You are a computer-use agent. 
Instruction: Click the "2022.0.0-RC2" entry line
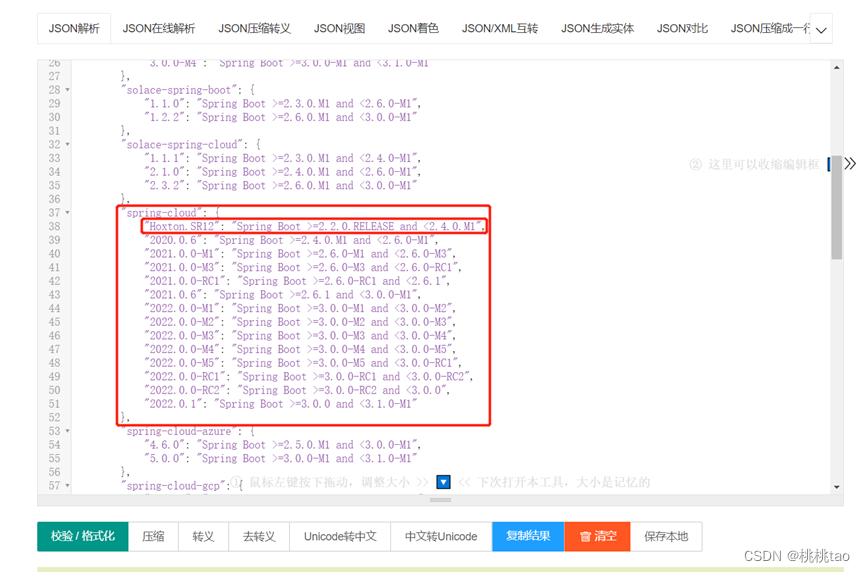click(x=297, y=390)
